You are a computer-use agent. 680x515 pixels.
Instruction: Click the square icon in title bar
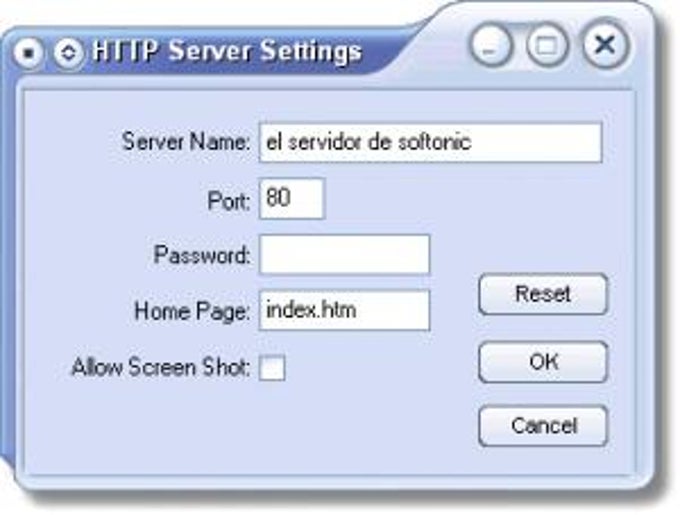click(x=28, y=53)
